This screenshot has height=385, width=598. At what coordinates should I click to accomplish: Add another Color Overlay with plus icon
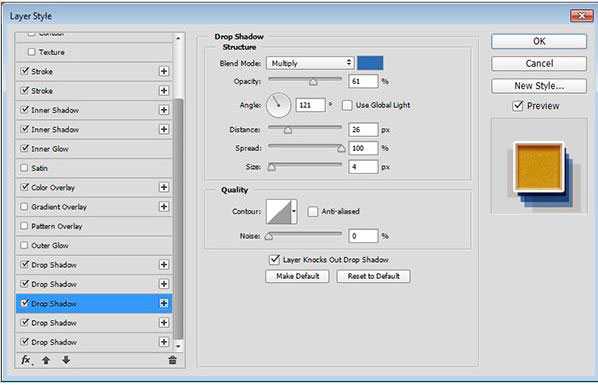[164, 187]
